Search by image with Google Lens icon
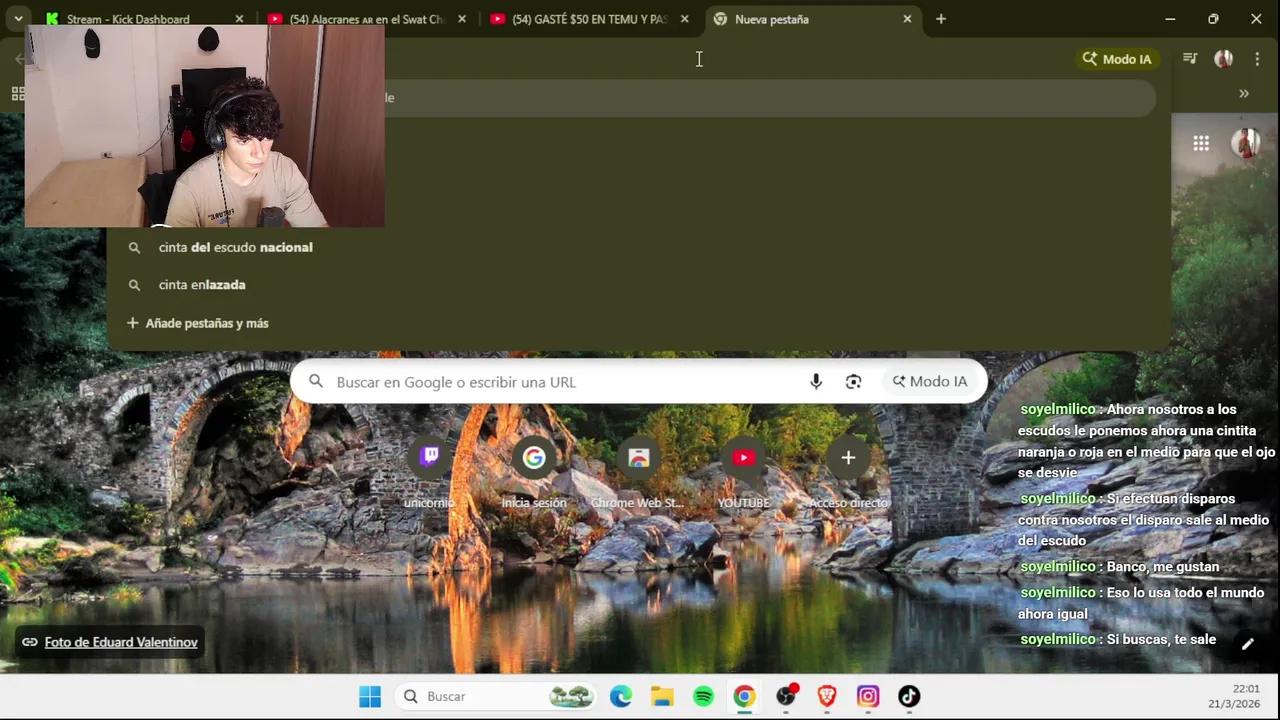Screen dimensions: 1280x720 (x=853, y=381)
